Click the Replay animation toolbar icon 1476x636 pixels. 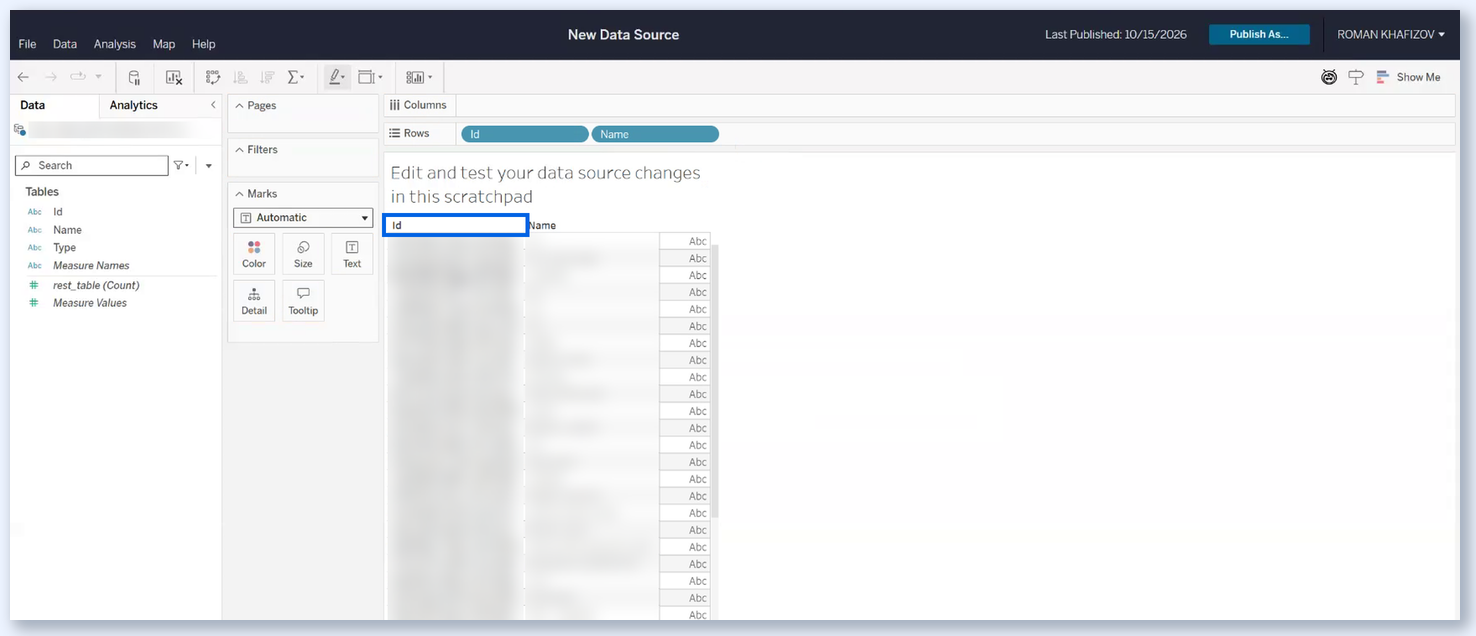[78, 77]
